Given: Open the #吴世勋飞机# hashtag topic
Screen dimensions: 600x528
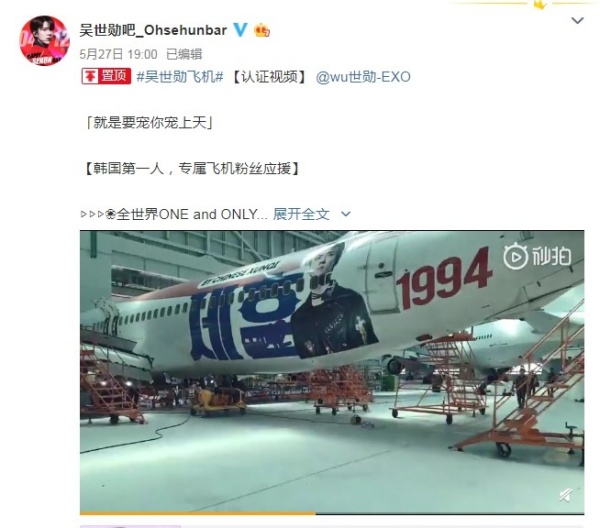Looking at the screenshot, I should click(179, 77).
